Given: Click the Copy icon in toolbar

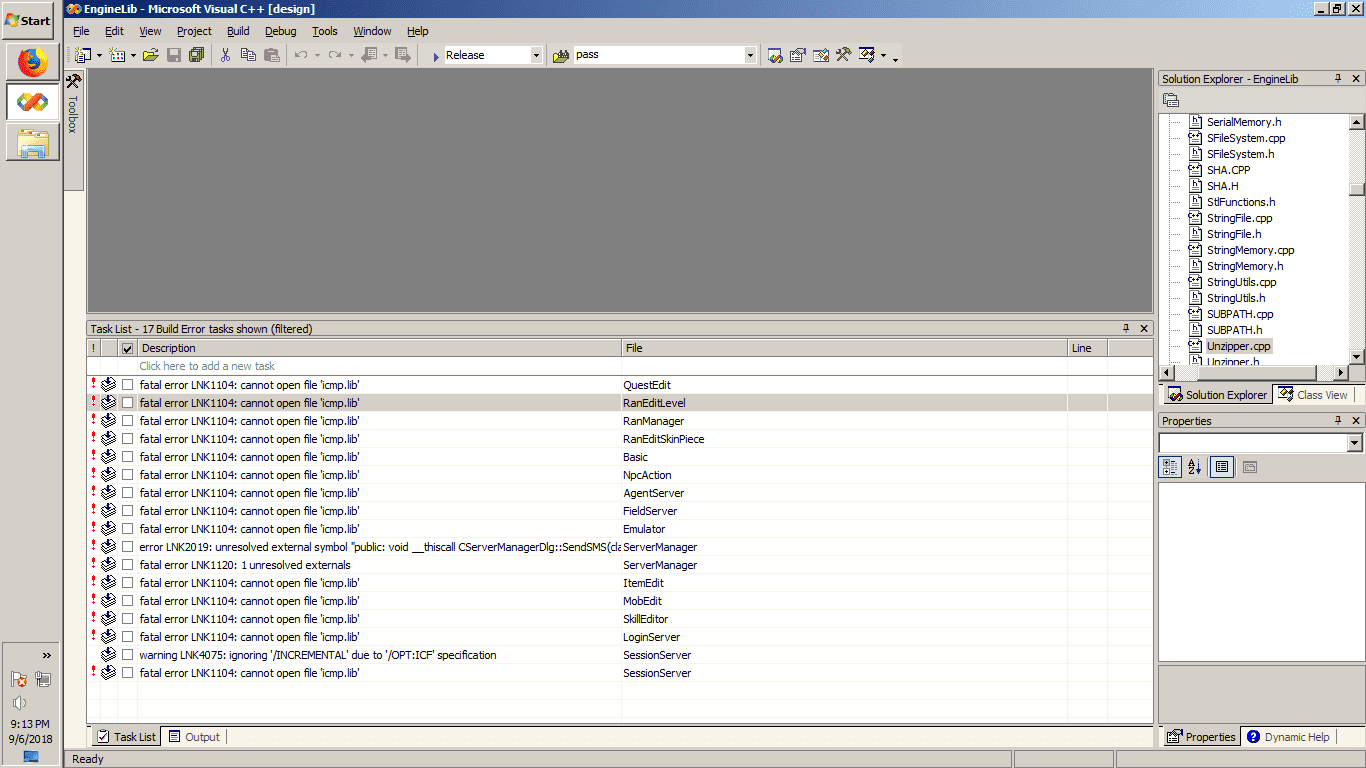Looking at the screenshot, I should pos(248,55).
